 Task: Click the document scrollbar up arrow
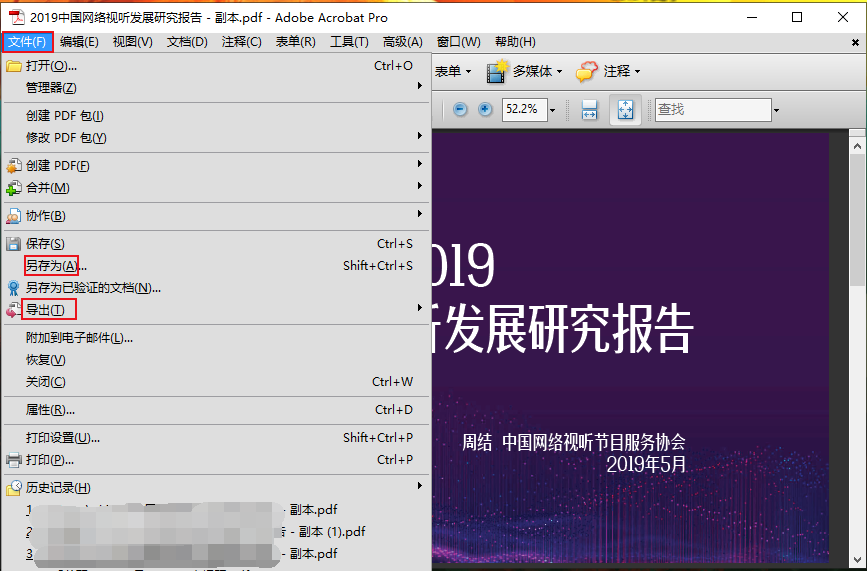[858, 146]
